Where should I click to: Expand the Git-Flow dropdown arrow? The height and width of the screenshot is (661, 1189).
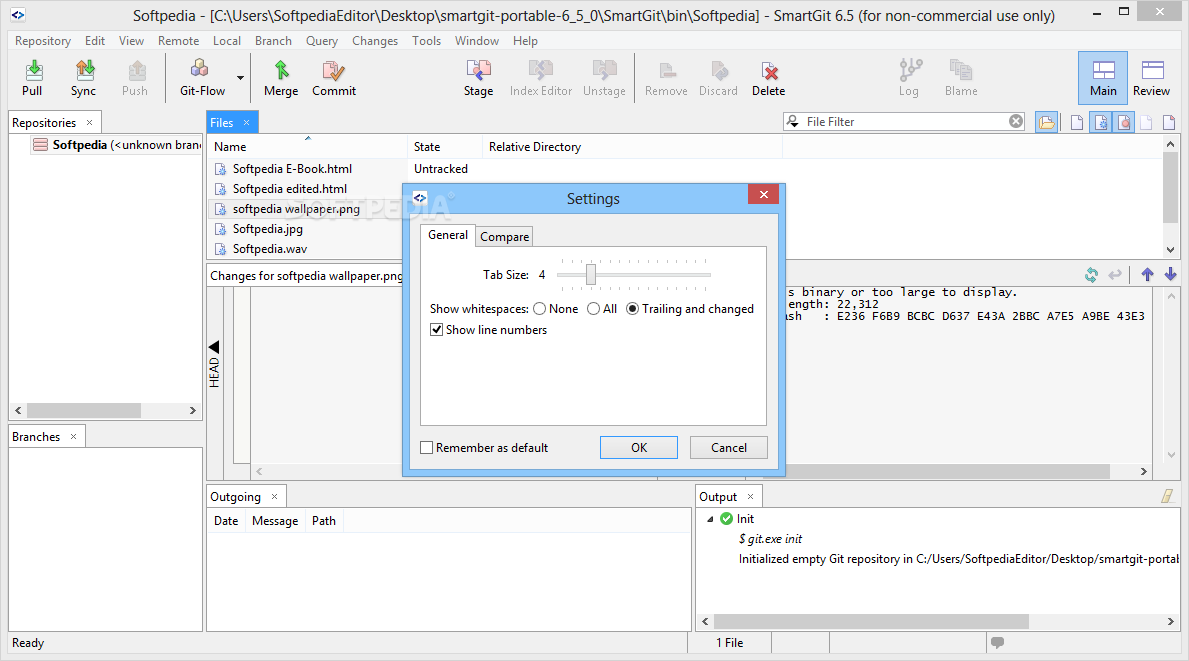[240, 78]
